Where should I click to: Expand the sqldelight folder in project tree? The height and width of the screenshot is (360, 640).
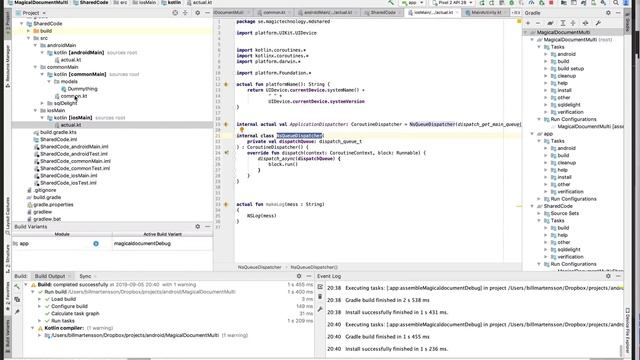click(42, 103)
